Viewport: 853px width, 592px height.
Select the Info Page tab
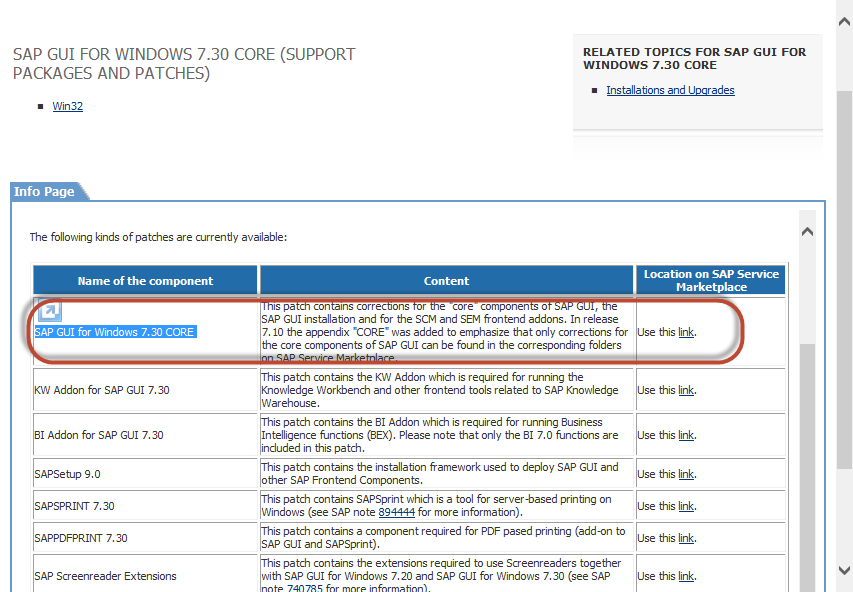point(45,192)
